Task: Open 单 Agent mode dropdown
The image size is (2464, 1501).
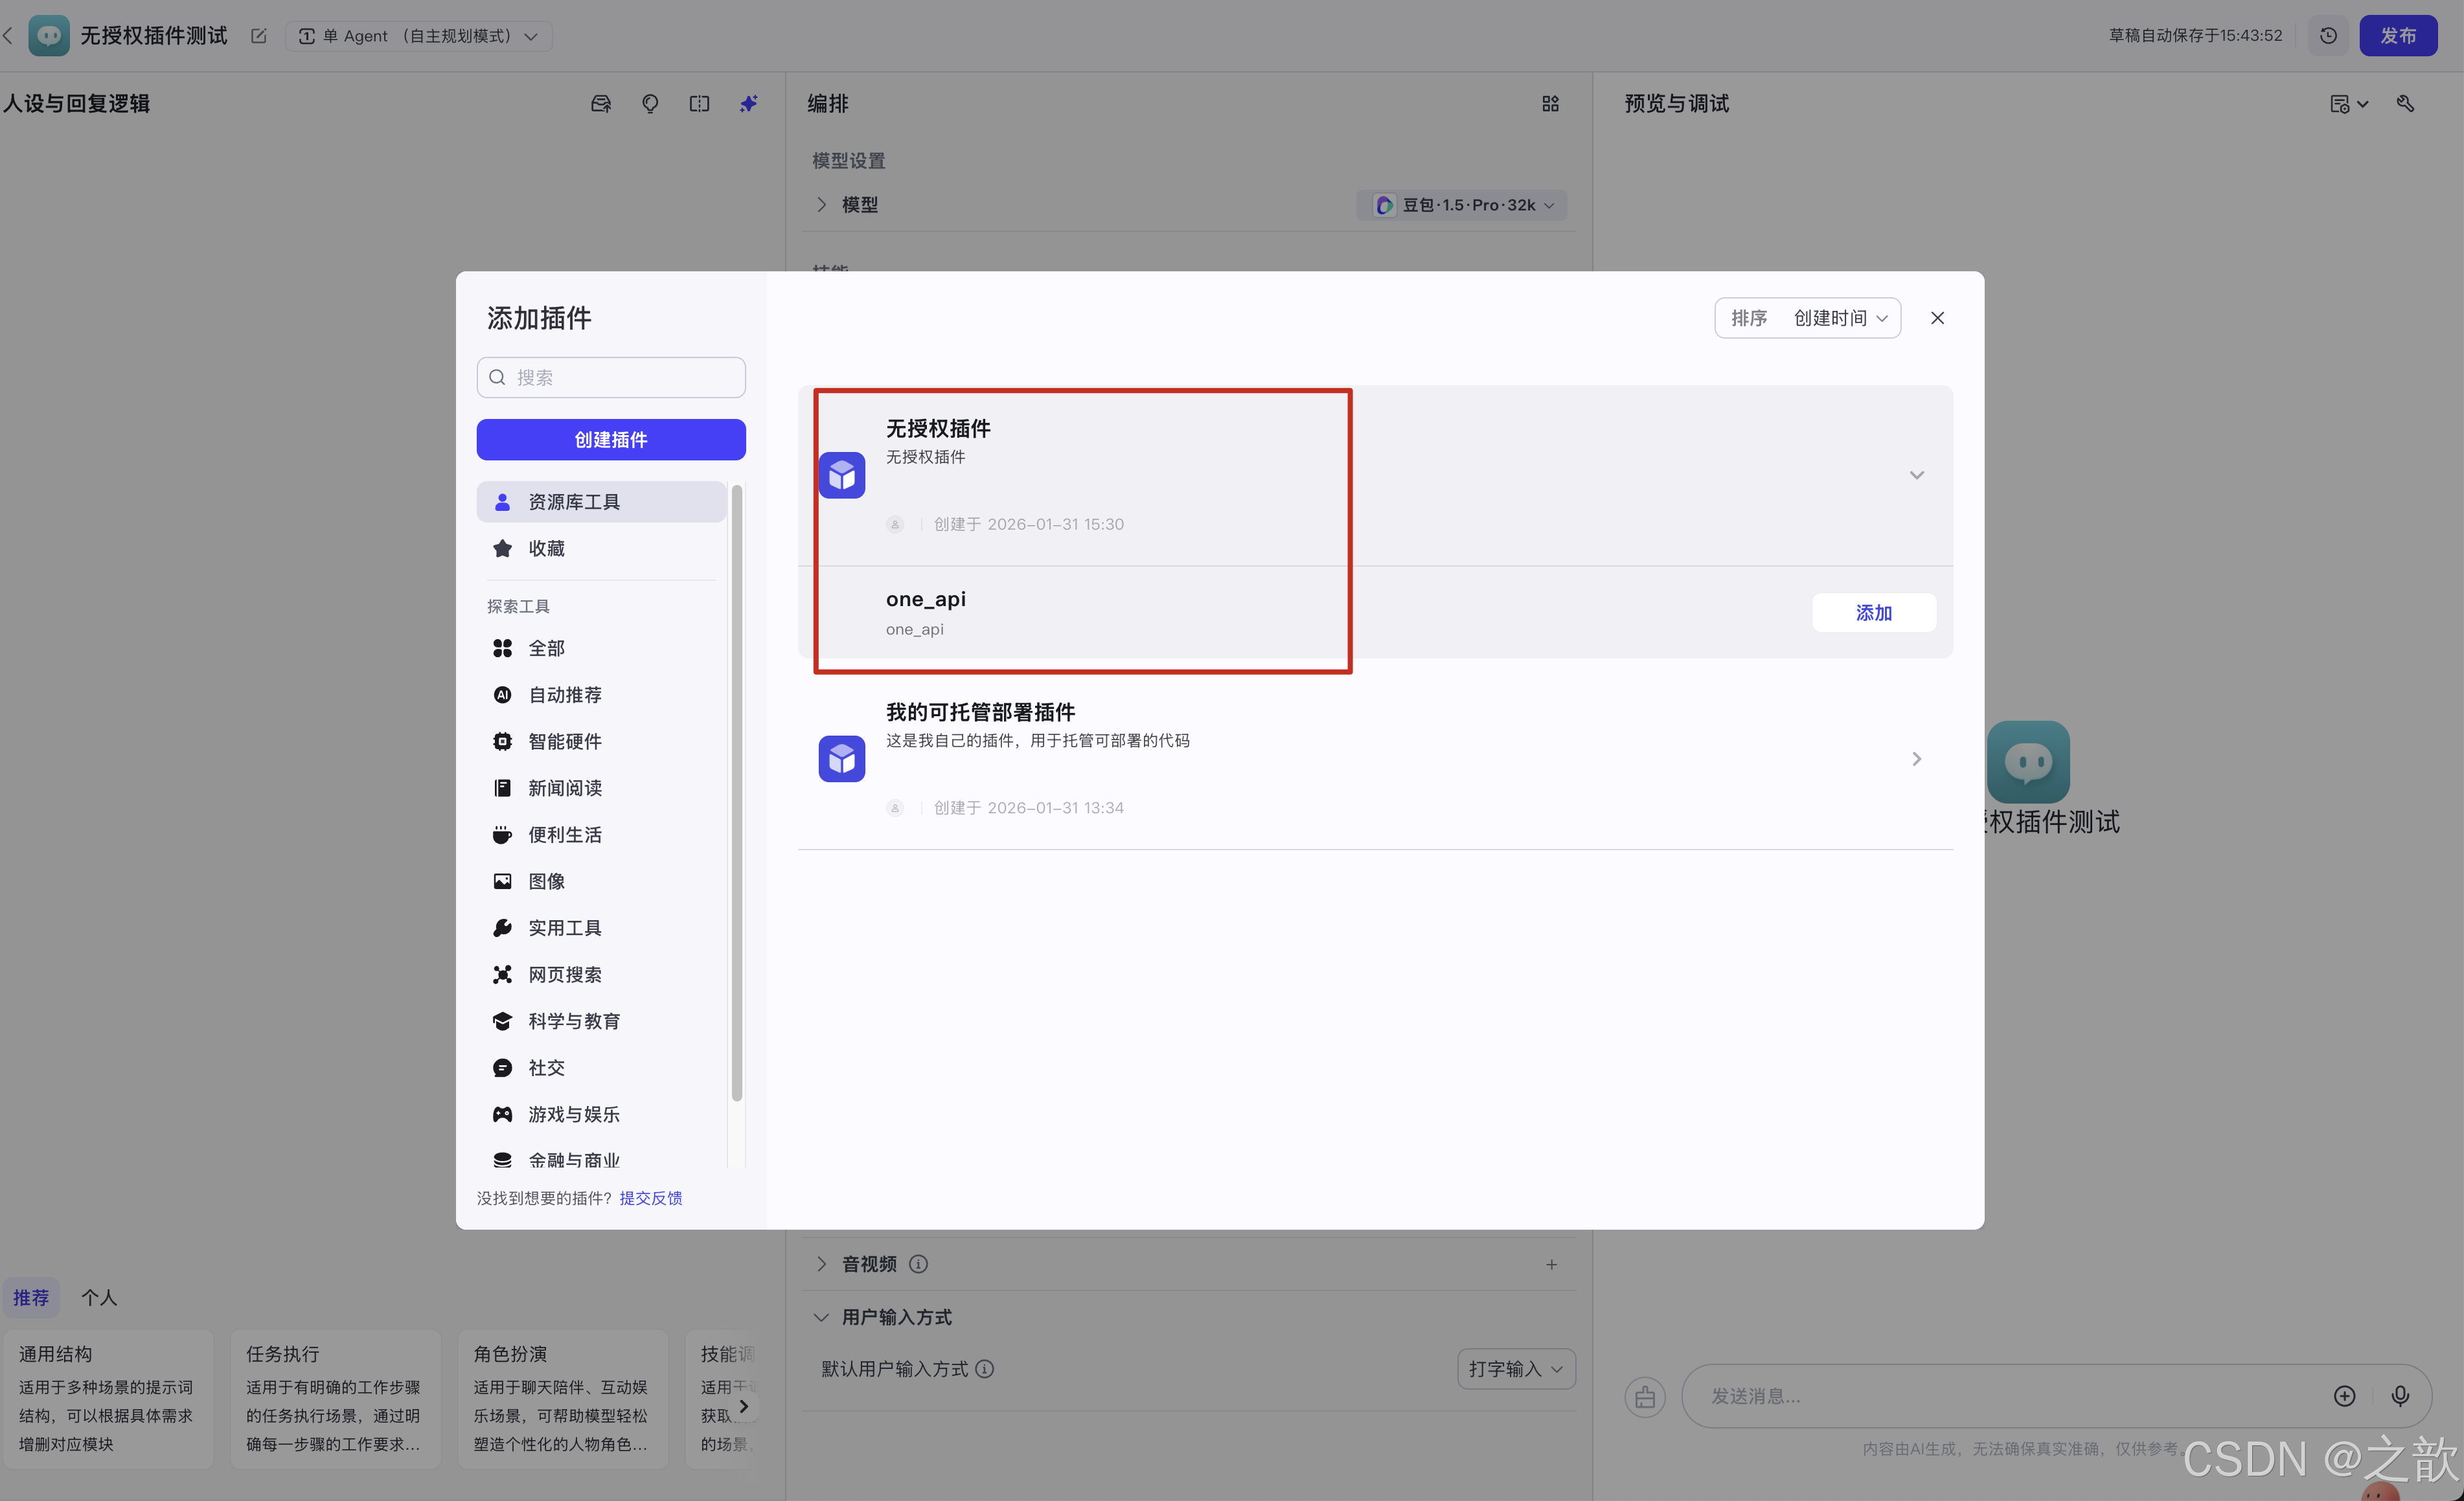Action: 418,36
